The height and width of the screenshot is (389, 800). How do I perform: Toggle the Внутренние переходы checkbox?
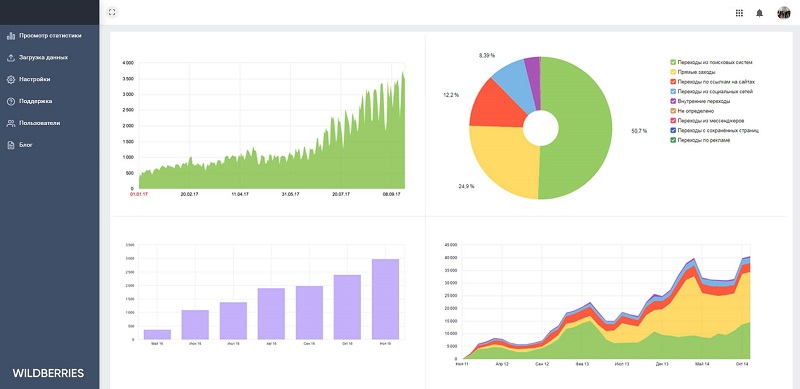(673, 101)
